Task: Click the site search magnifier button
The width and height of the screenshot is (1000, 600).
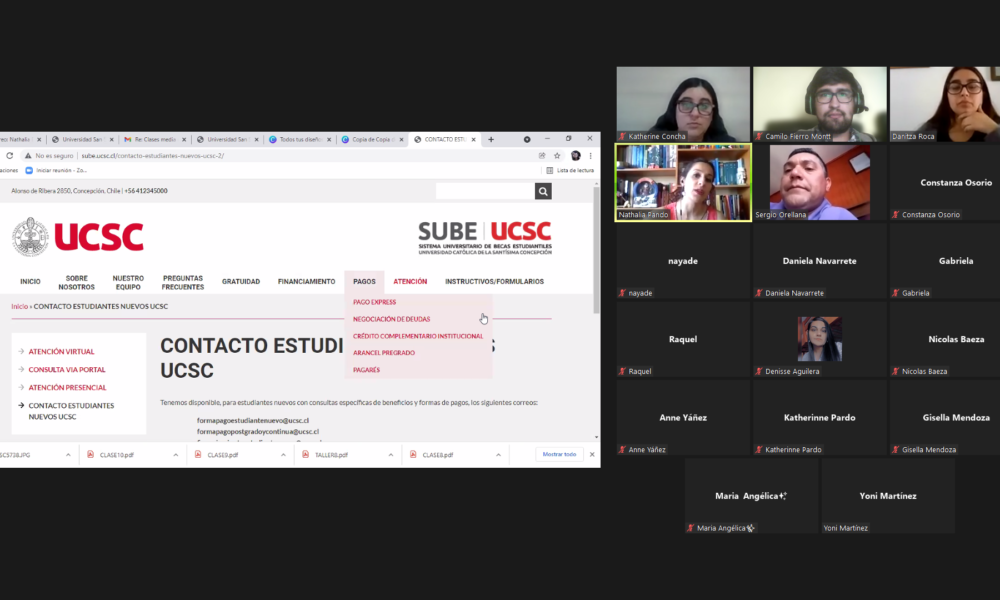Action: [543, 191]
